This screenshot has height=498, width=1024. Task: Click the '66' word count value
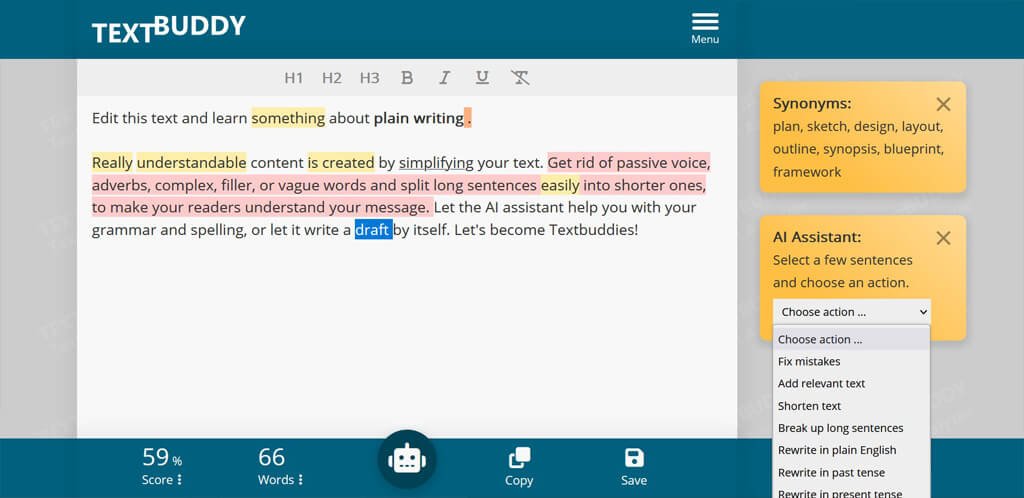pyautogui.click(x=271, y=457)
